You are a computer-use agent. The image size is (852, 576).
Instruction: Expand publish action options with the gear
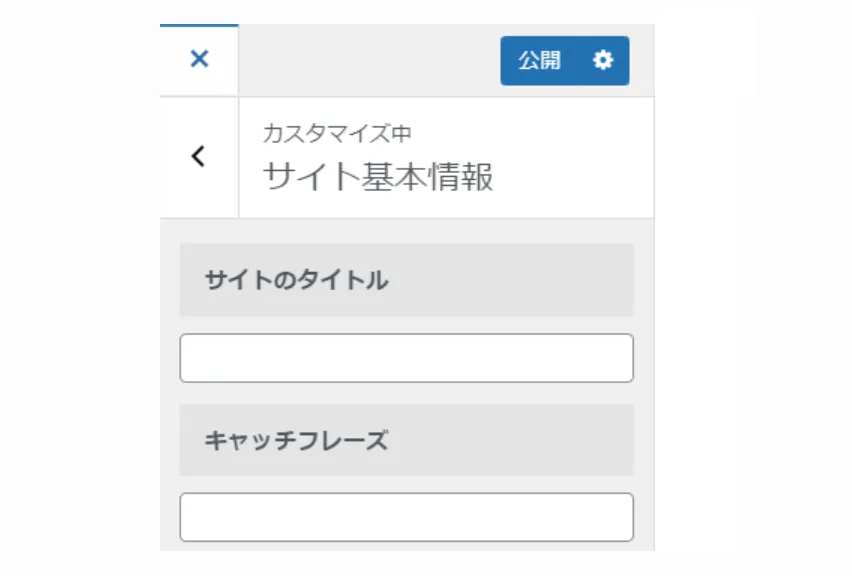(x=601, y=60)
